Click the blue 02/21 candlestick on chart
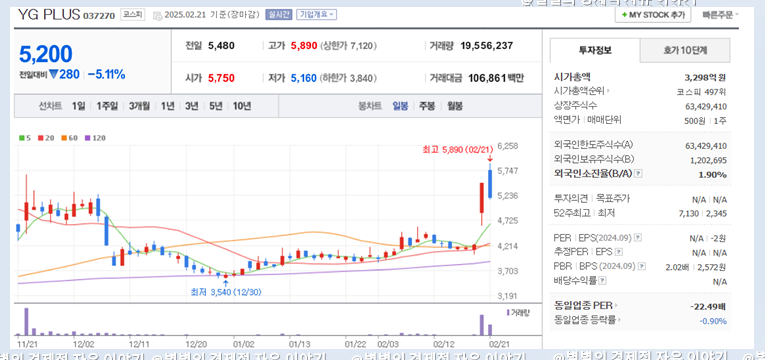765x360 pixels. [490, 181]
